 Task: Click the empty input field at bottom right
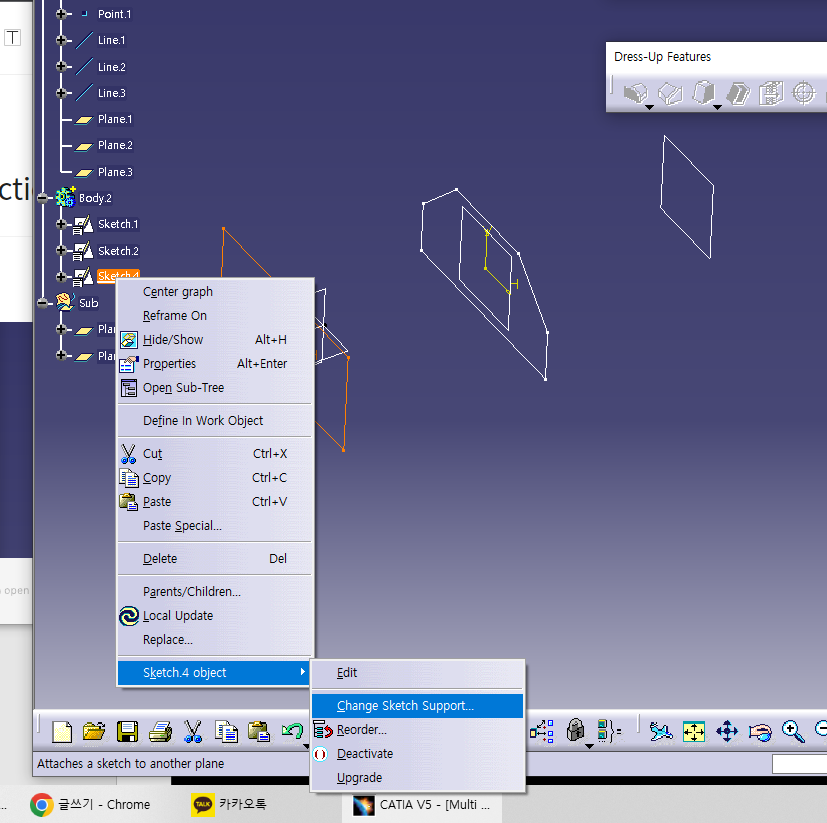tap(800, 763)
